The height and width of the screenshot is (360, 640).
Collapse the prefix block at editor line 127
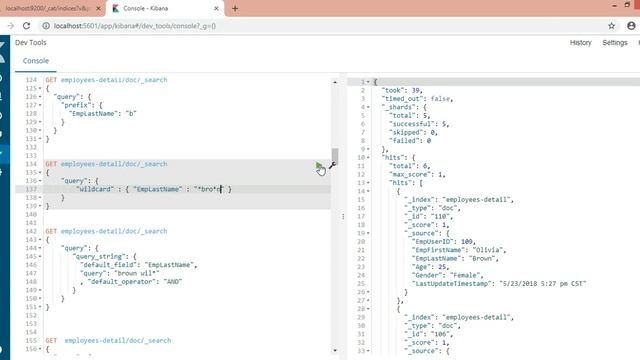pos(40,105)
